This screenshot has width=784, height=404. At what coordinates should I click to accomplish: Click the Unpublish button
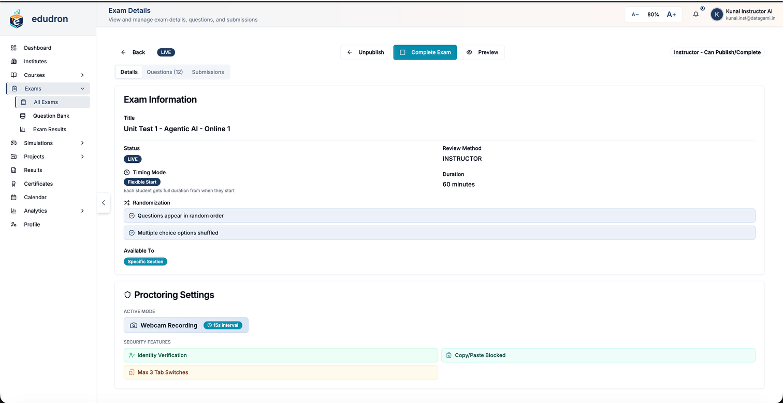coord(366,52)
